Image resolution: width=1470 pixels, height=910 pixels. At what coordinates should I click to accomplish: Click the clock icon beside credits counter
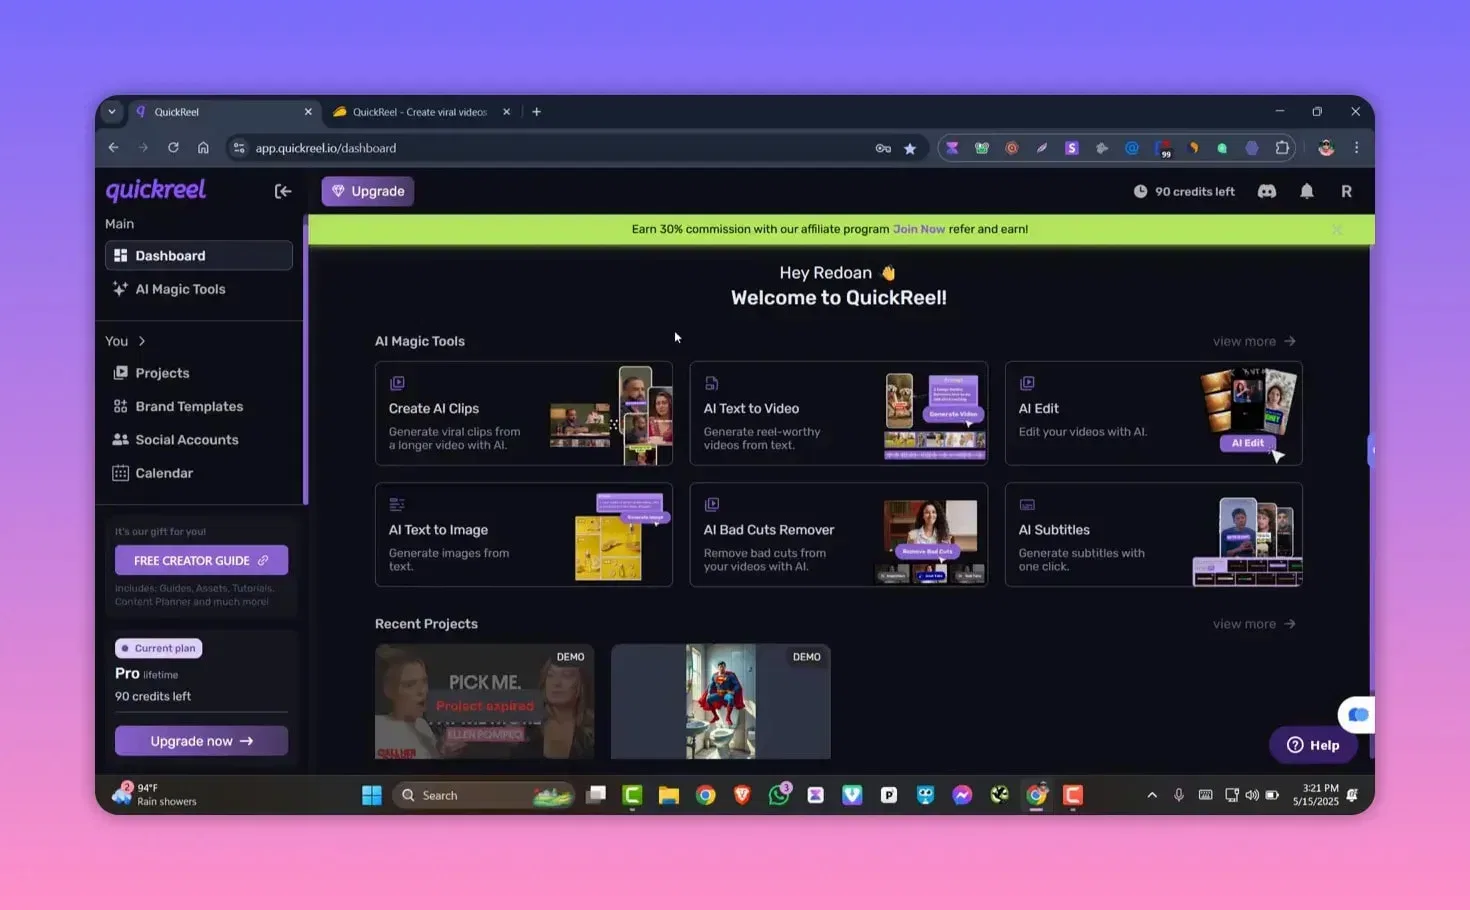pyautogui.click(x=1139, y=191)
